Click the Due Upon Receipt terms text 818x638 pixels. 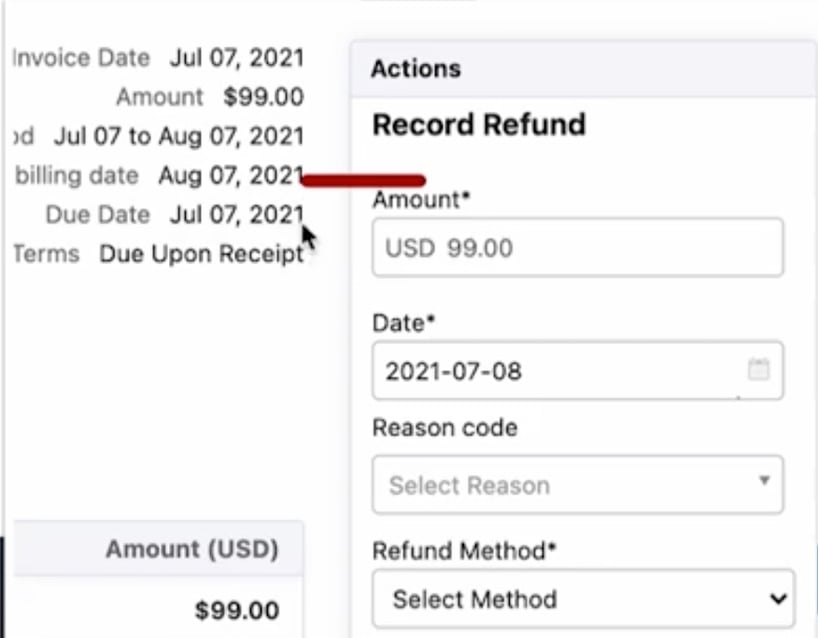coord(200,254)
